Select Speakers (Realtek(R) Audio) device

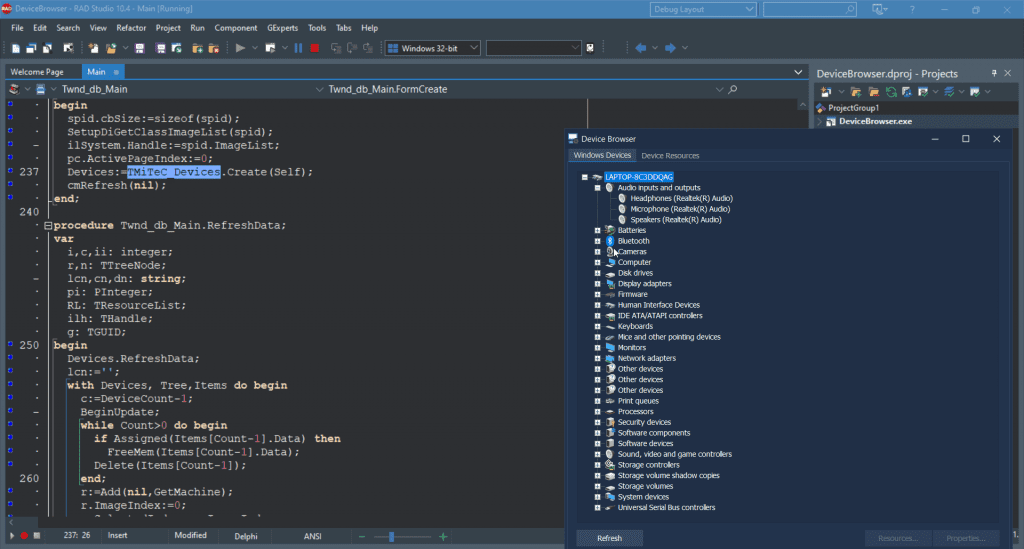coord(675,219)
